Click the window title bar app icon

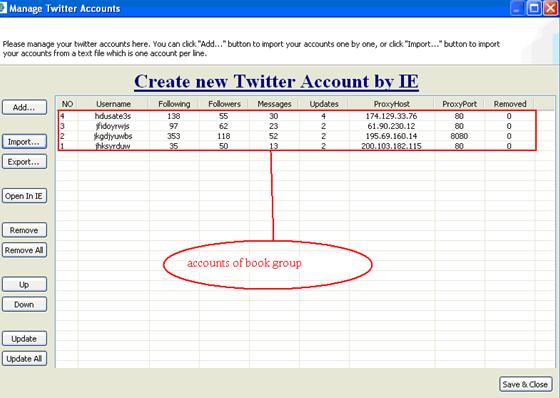3,8
